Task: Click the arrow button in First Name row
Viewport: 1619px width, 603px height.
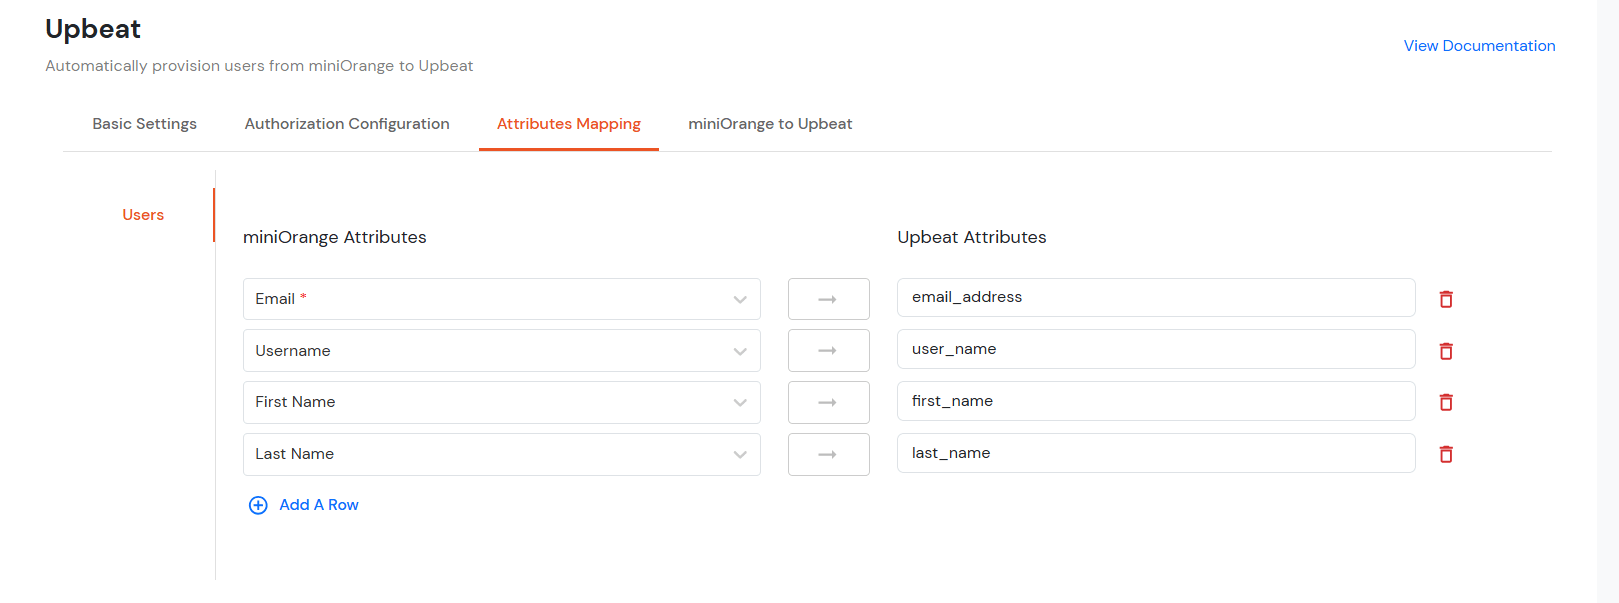Action: pyautogui.click(x=828, y=402)
